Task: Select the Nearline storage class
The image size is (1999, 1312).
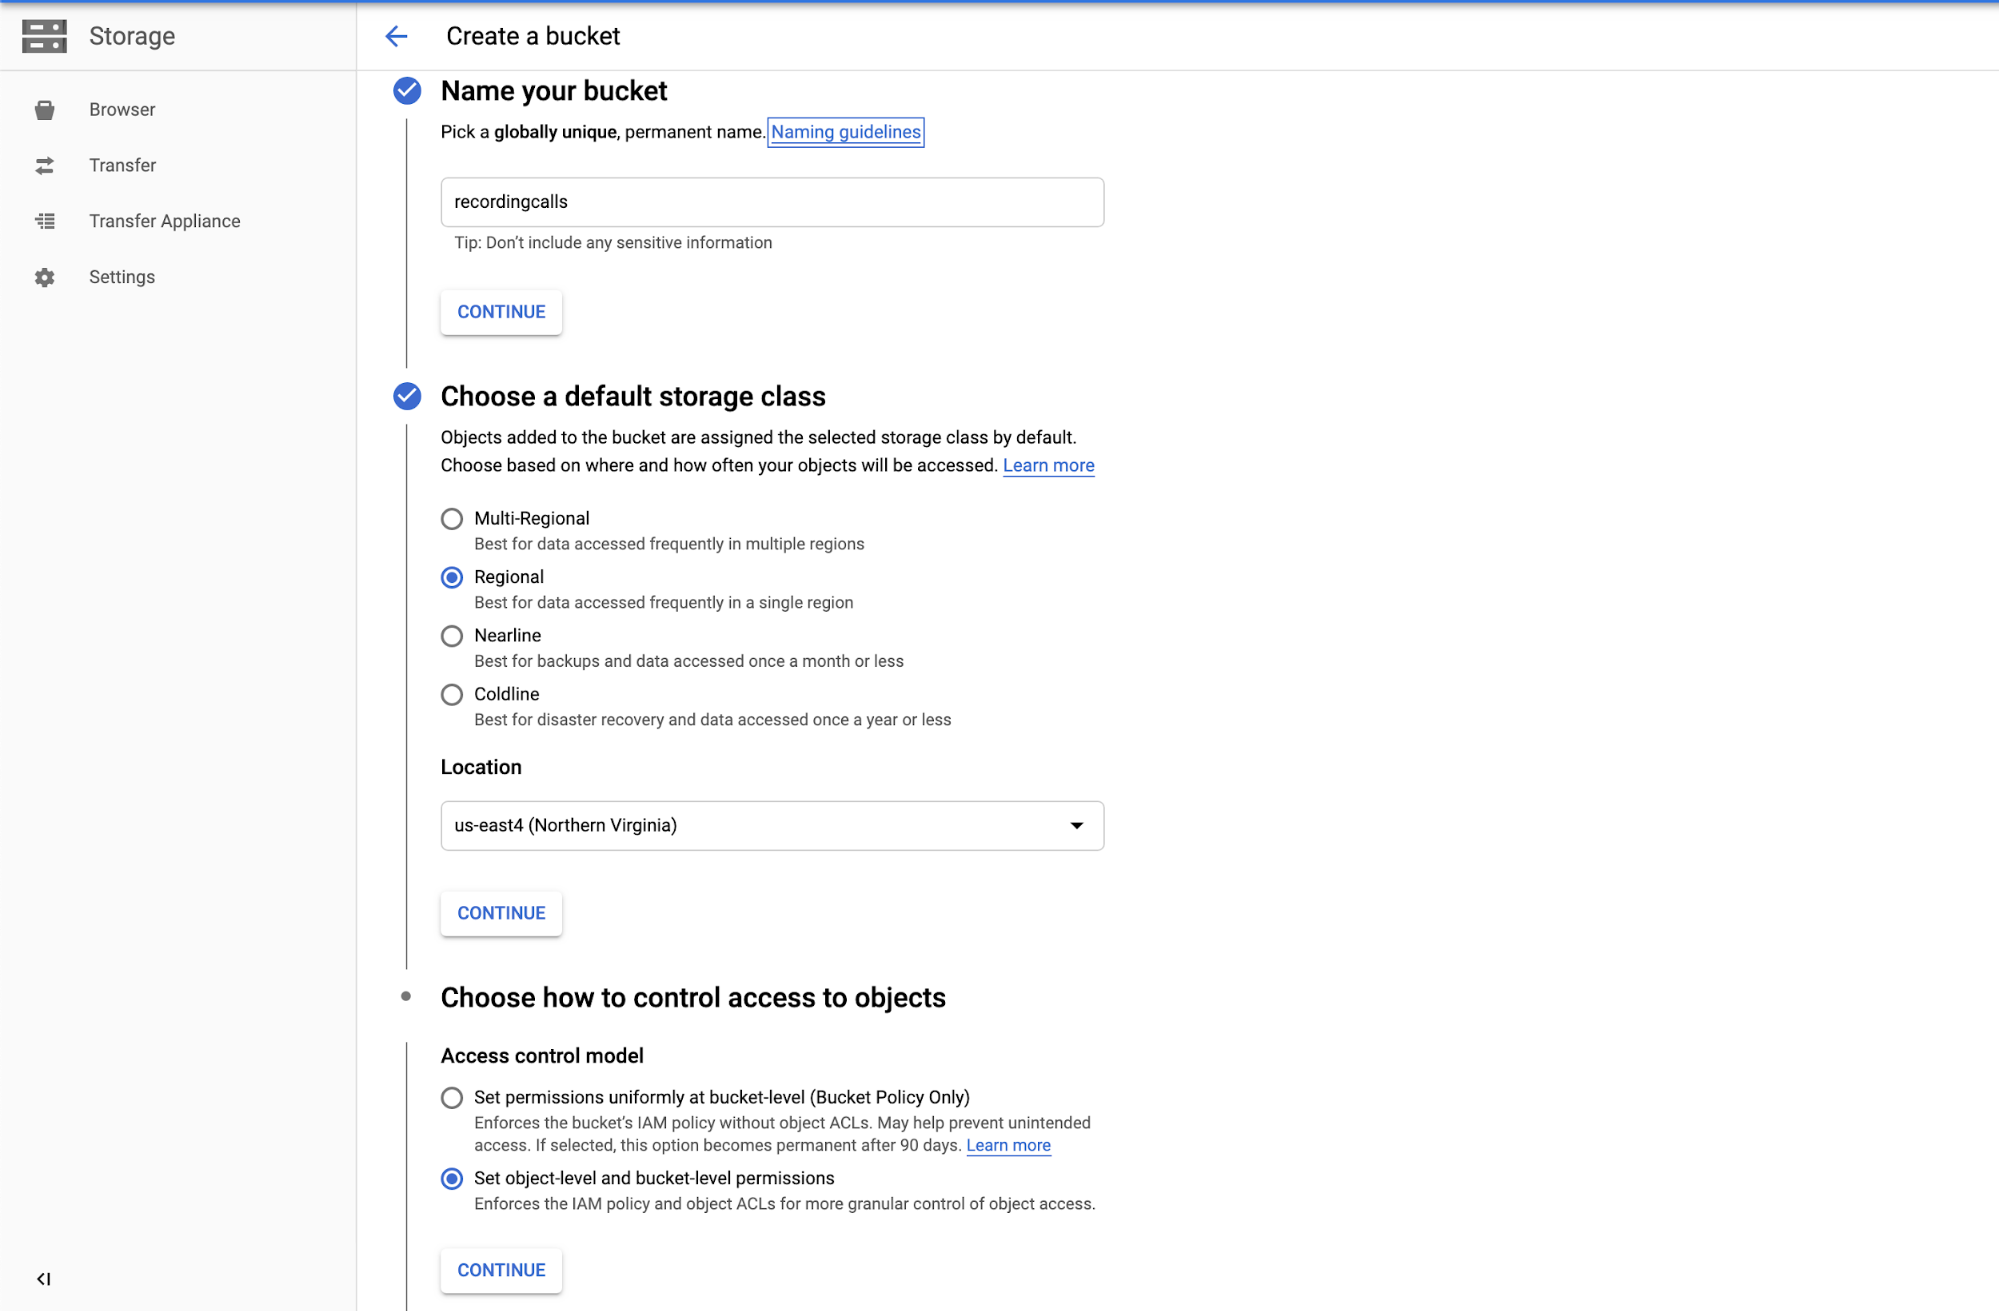Action: click(452, 636)
